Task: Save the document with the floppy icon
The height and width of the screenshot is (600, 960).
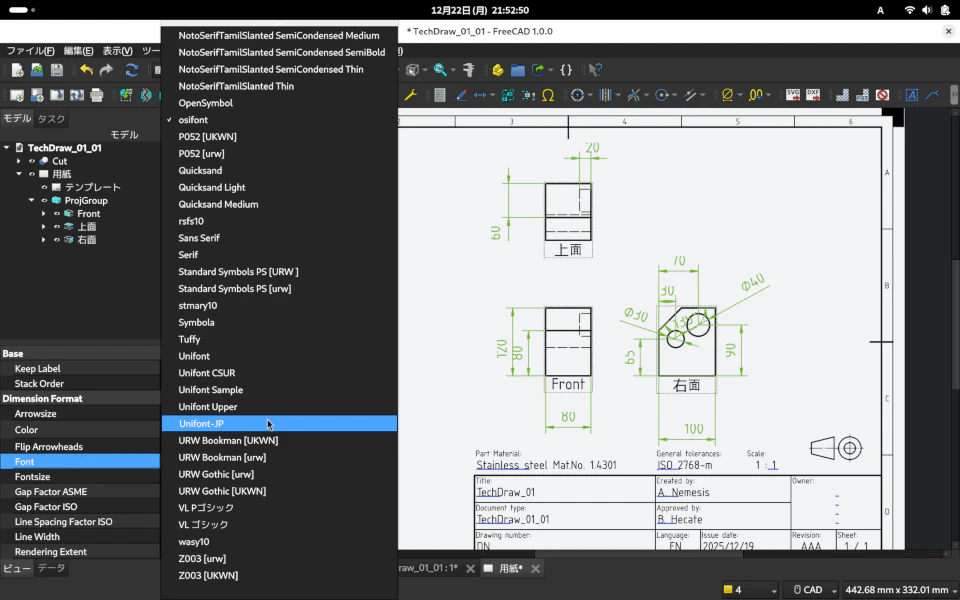Action: (56, 70)
